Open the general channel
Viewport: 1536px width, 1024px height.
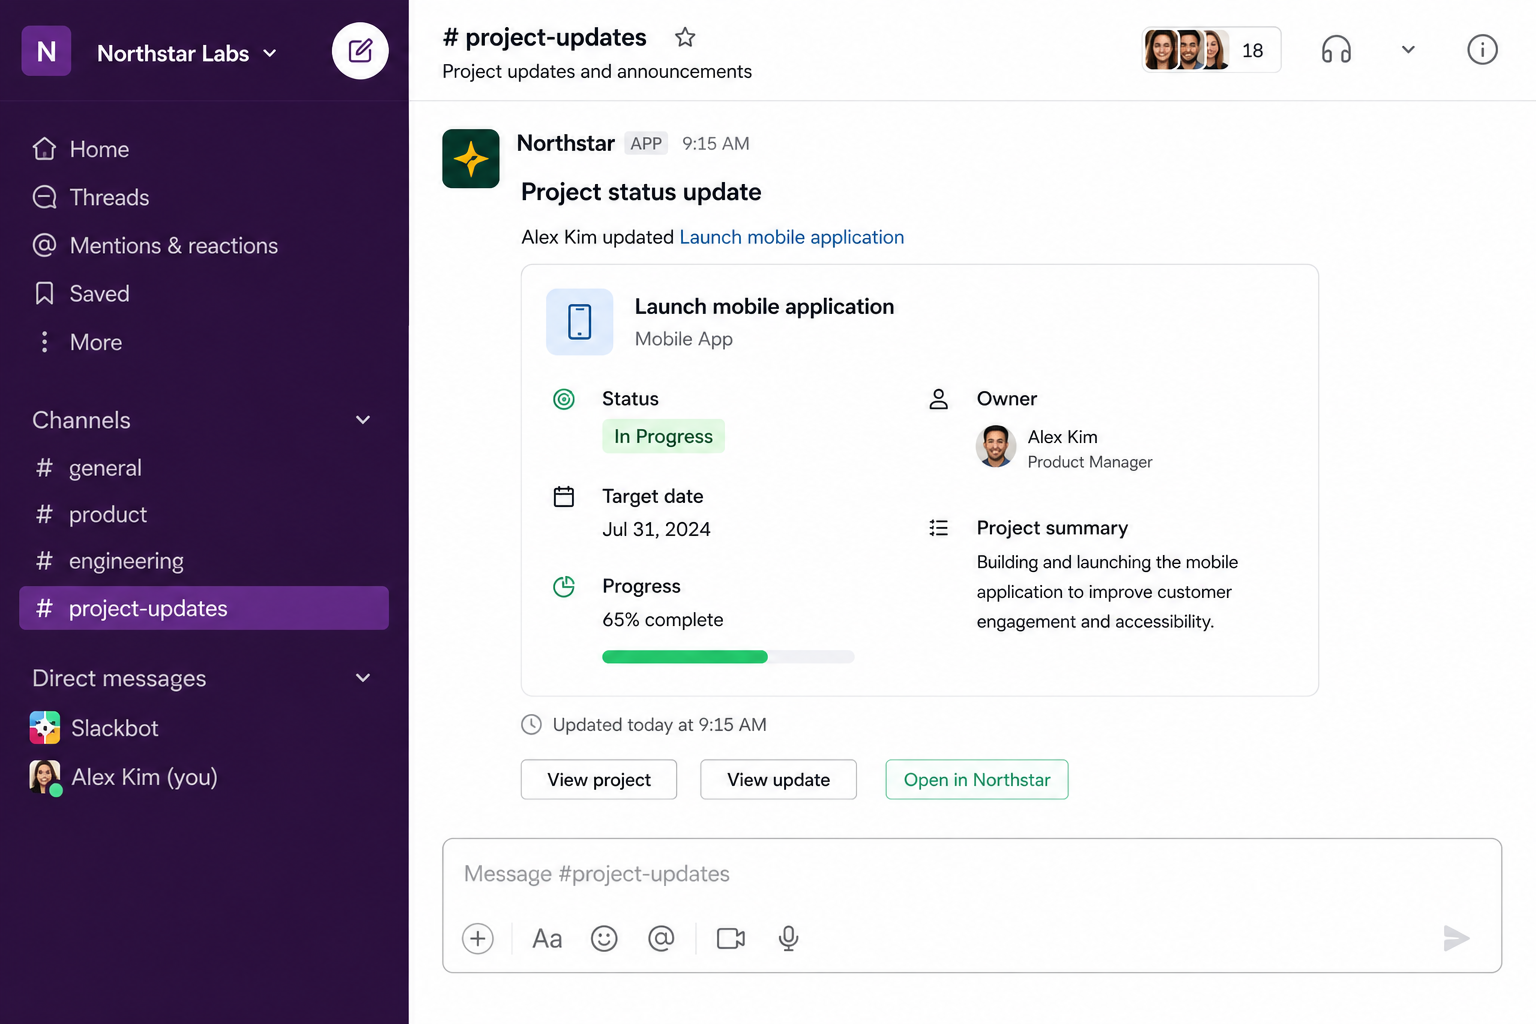(x=204, y=468)
